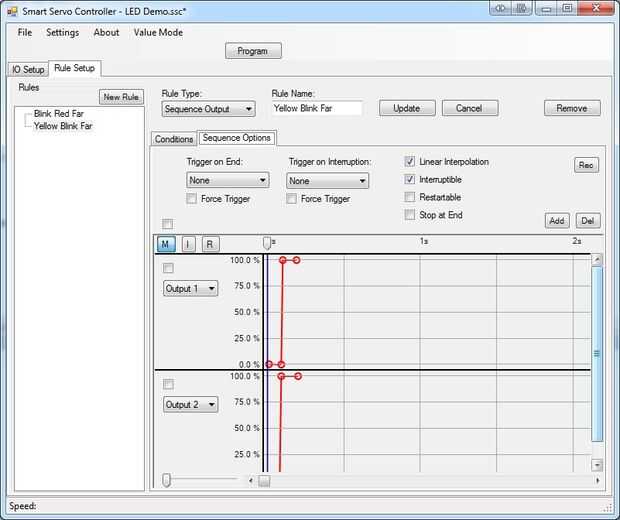Click the Speed: status bar label
Screen dimensions: 620x520
point(23,506)
